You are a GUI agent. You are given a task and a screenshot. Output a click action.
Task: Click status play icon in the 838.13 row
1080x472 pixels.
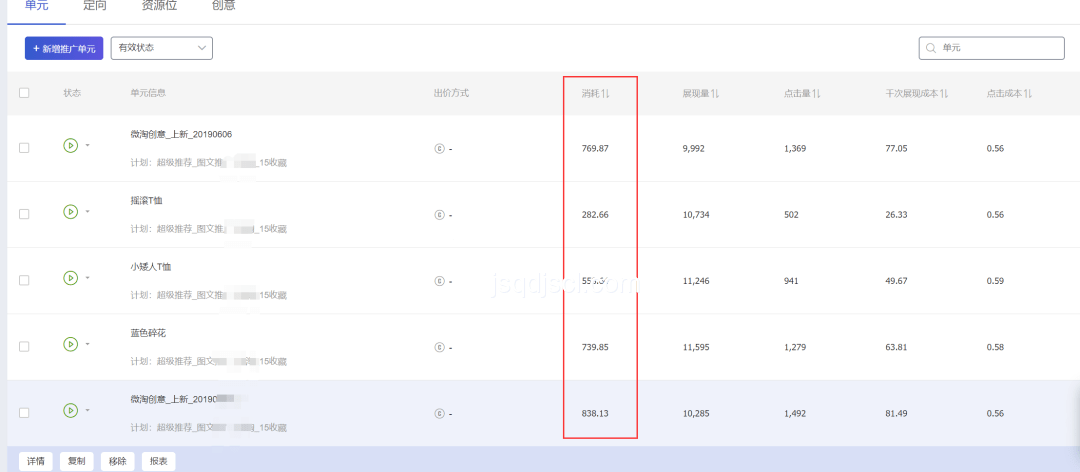(x=70, y=410)
